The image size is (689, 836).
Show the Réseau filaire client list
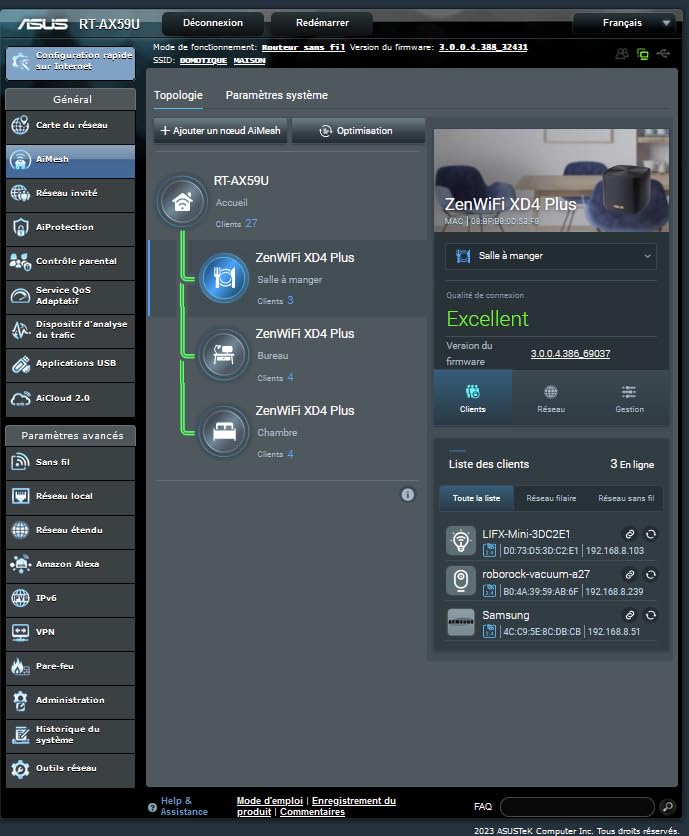pyautogui.click(x=551, y=497)
